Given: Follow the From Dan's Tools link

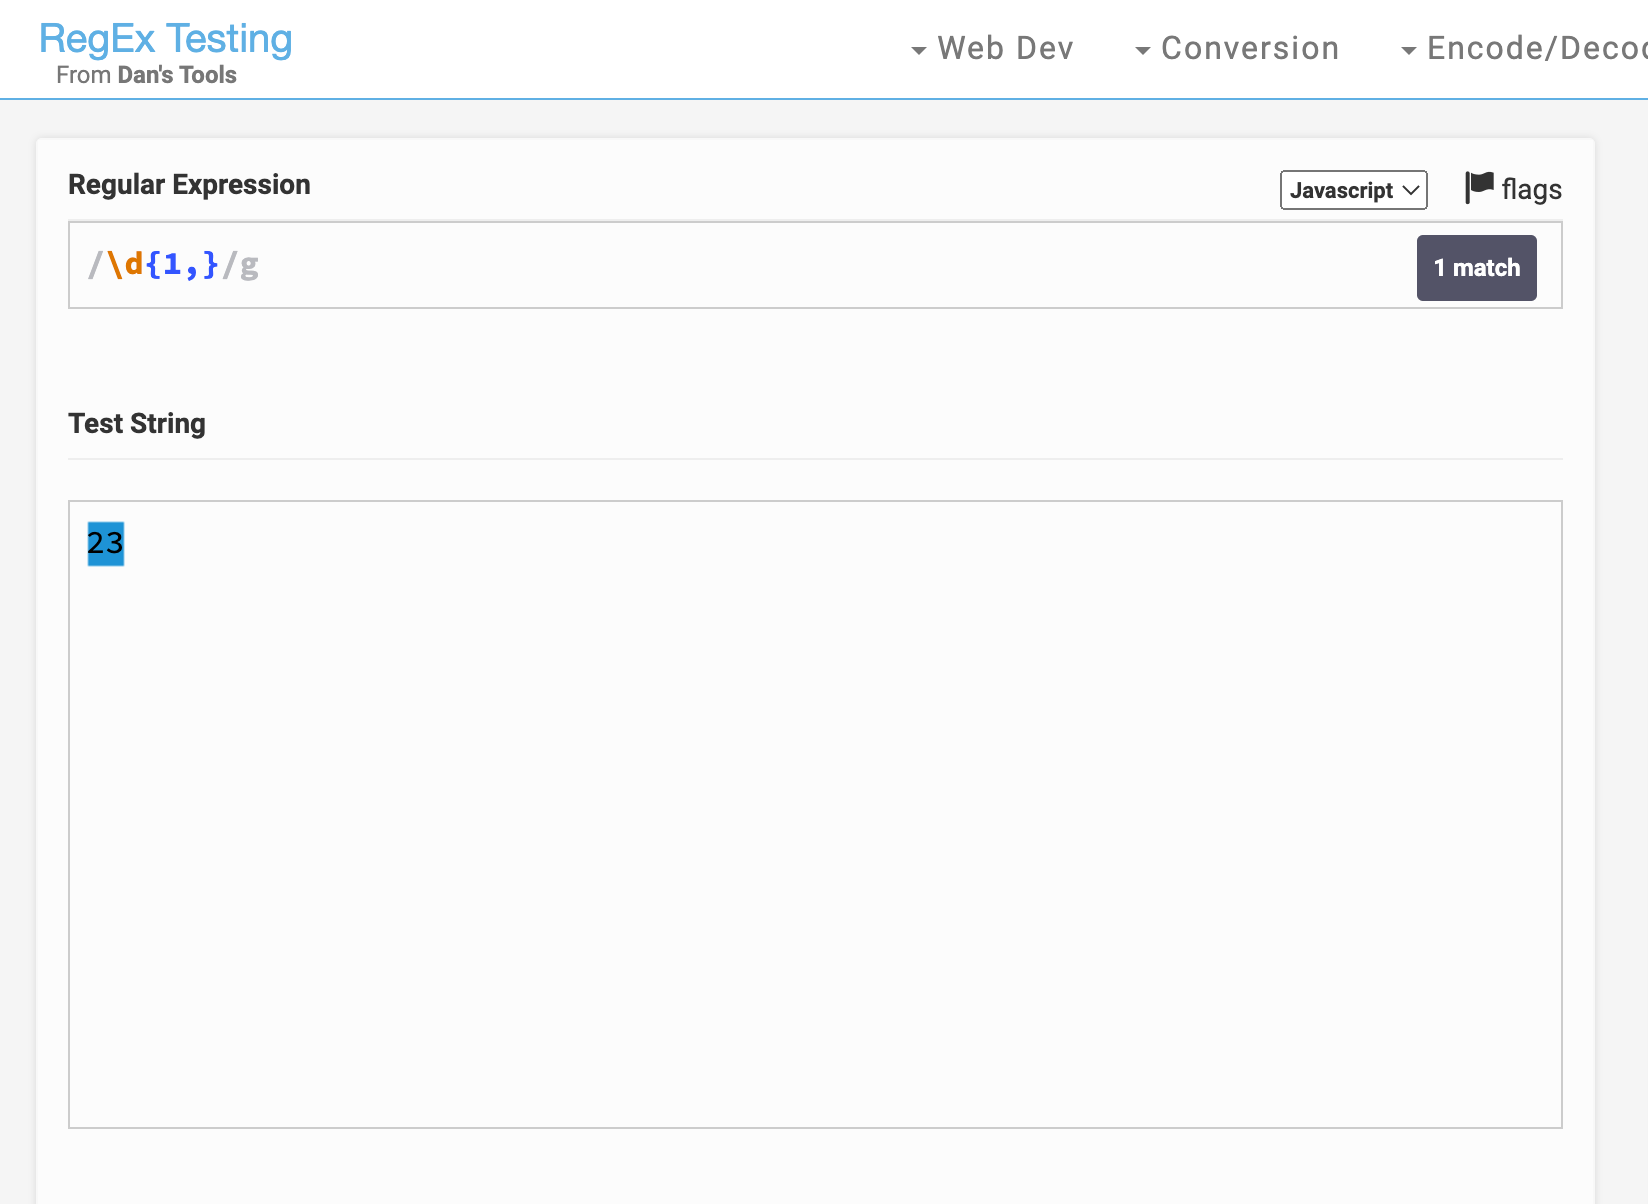Looking at the screenshot, I should coord(146,75).
